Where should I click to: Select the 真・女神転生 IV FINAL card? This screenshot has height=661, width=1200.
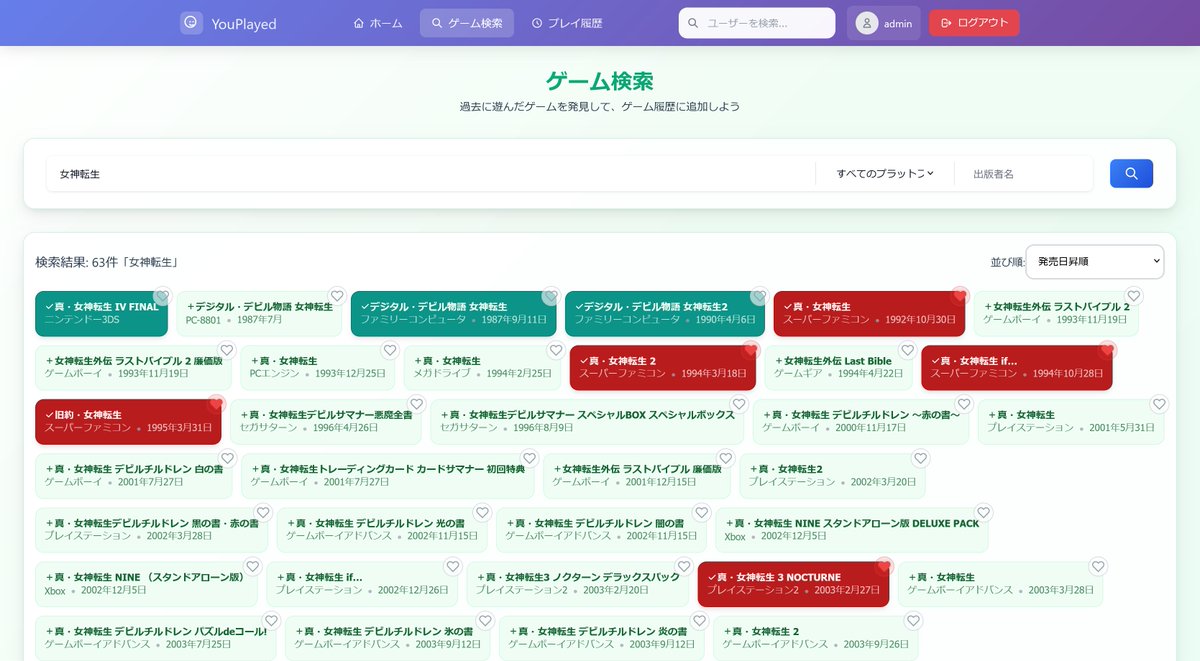click(x=101, y=313)
